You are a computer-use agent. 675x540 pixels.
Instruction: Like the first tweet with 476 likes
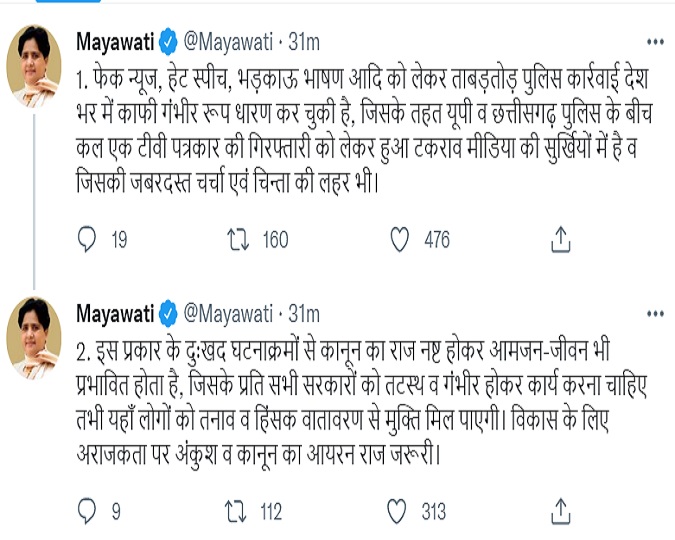pyautogui.click(x=400, y=239)
